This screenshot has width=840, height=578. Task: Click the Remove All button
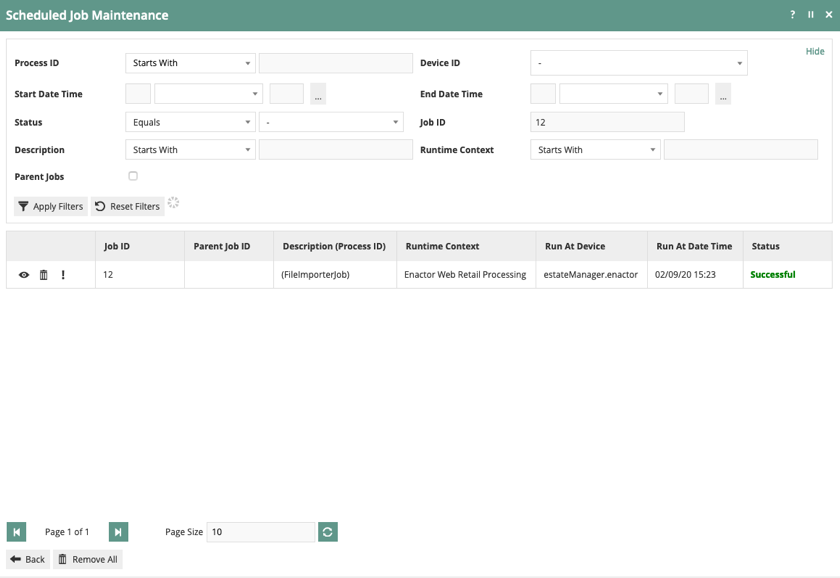coord(88,559)
